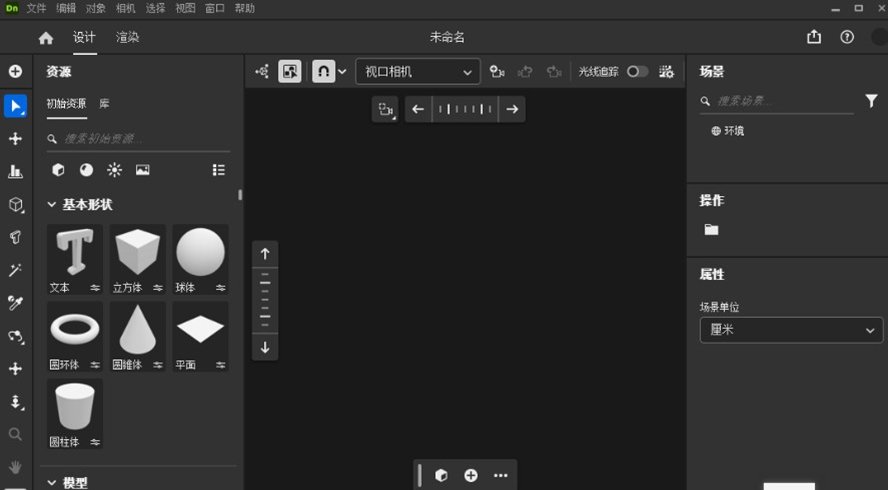This screenshot has height=490, width=888.
Task: Click the camera bookmark icon in toolbar
Action: [497, 72]
